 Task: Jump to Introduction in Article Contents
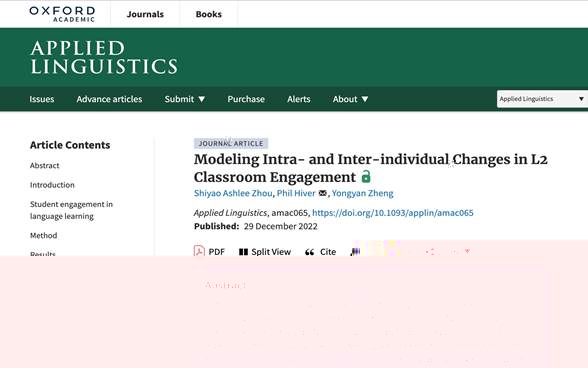click(52, 185)
